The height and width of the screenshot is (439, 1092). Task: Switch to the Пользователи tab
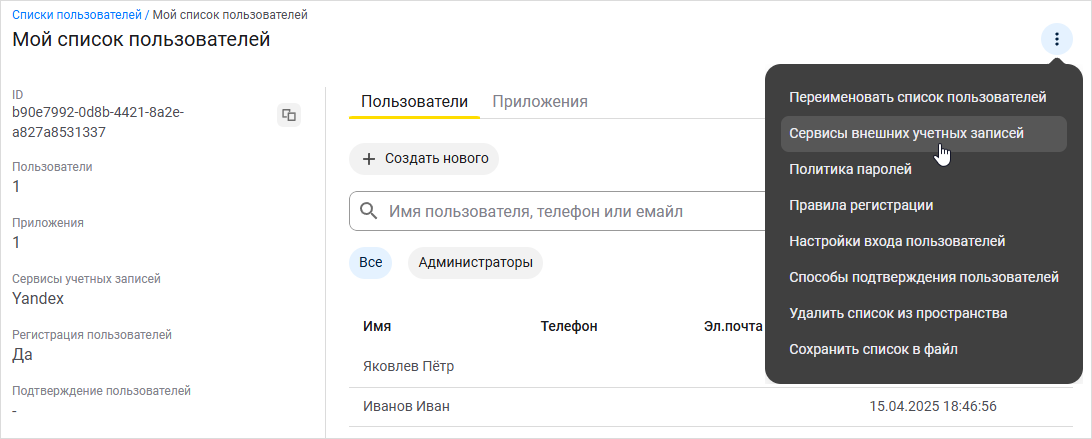click(x=414, y=102)
